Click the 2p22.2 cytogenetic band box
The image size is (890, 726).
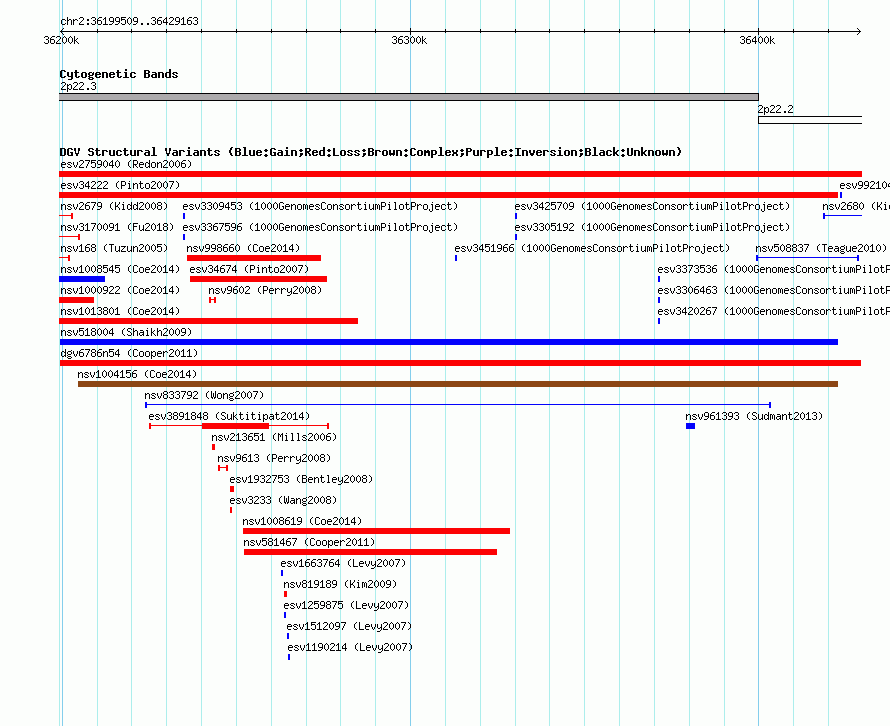810,120
